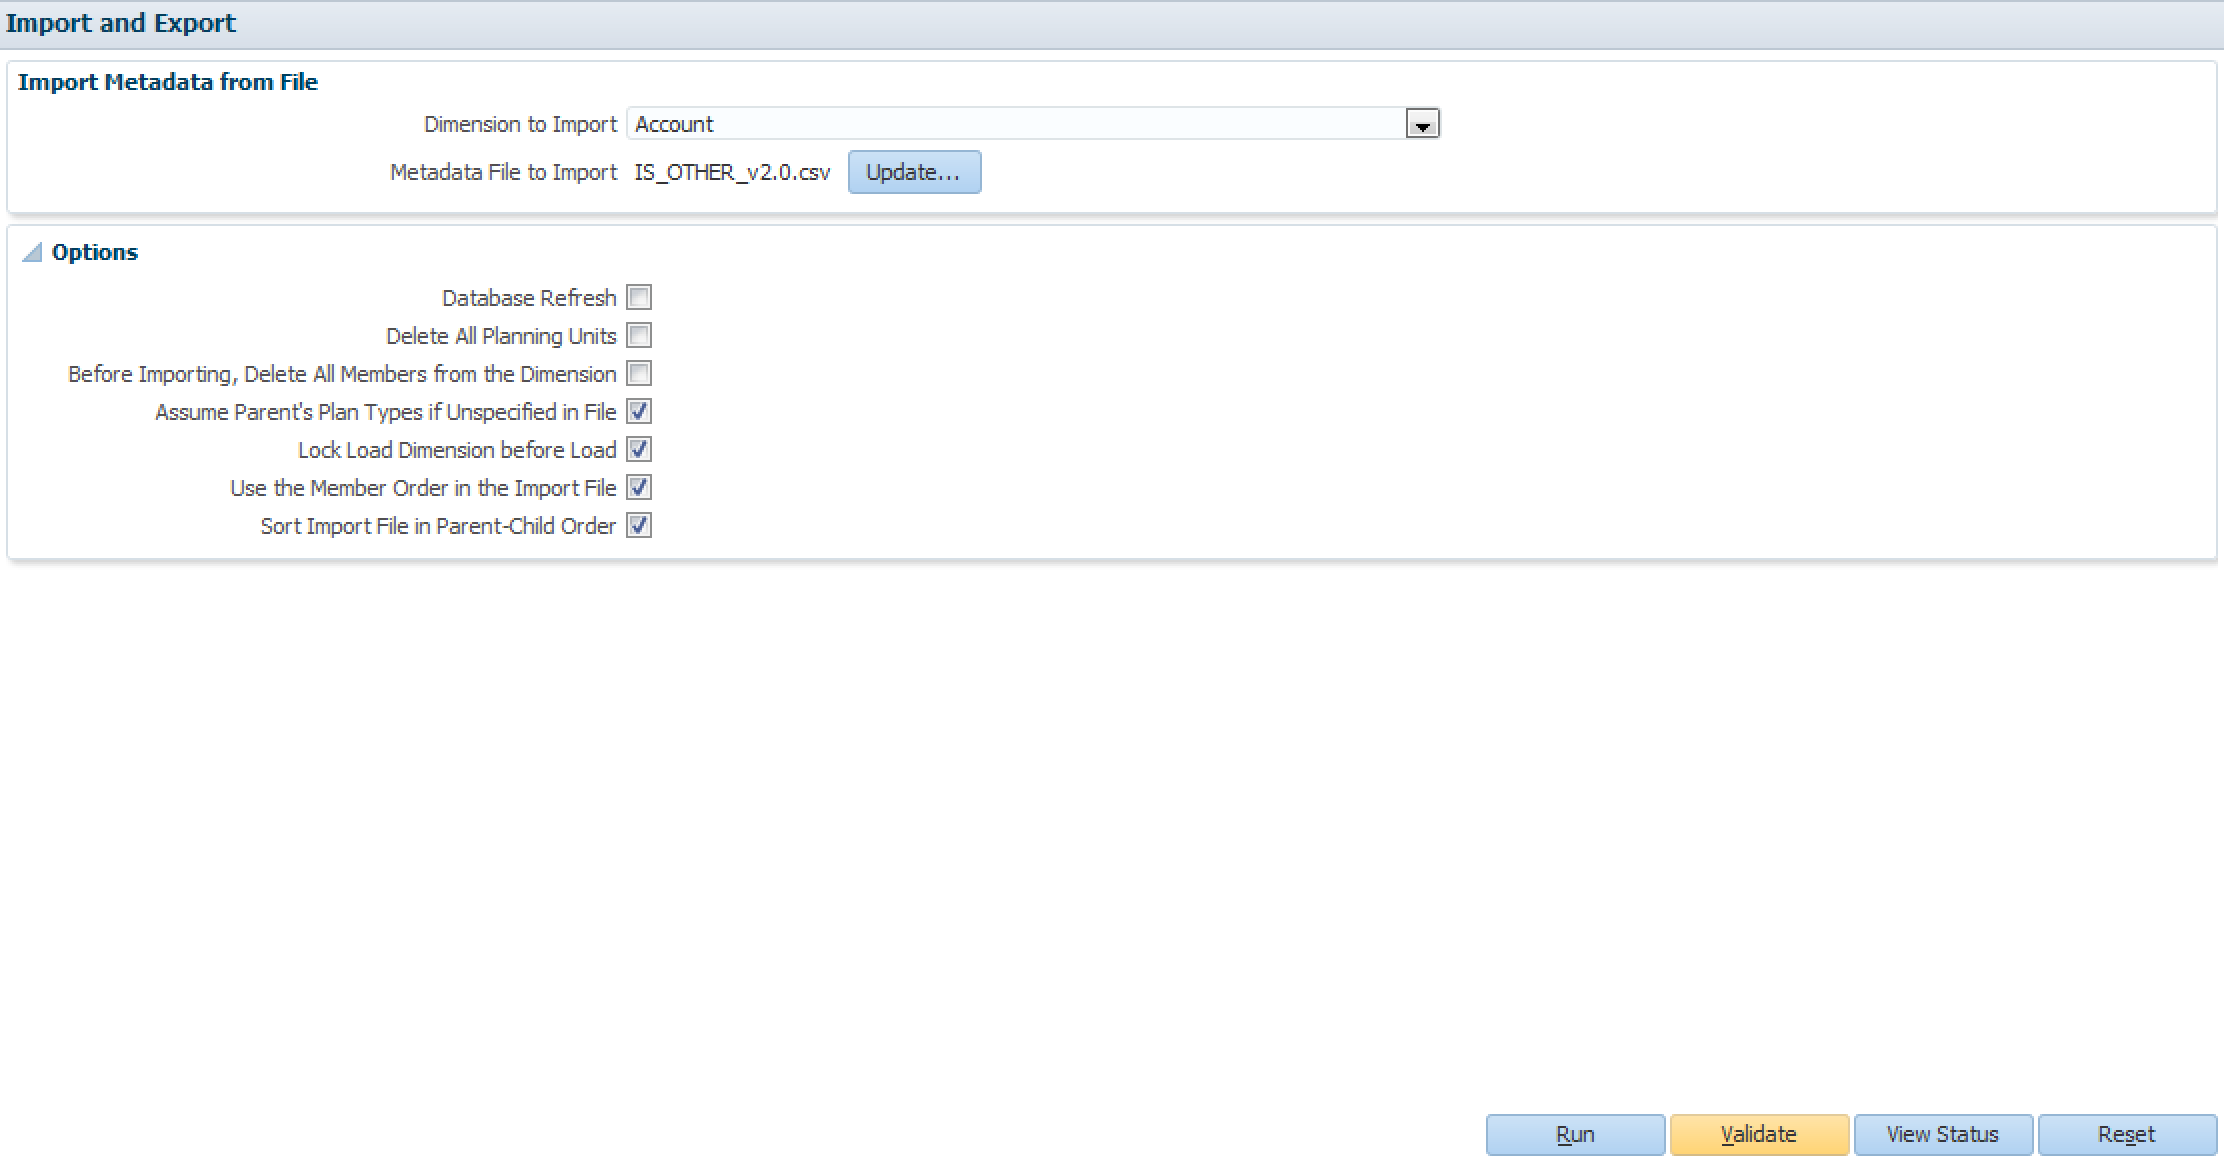Turn off Sort Import File in Parent-Child Order
This screenshot has width=2224, height=1162.
point(639,526)
